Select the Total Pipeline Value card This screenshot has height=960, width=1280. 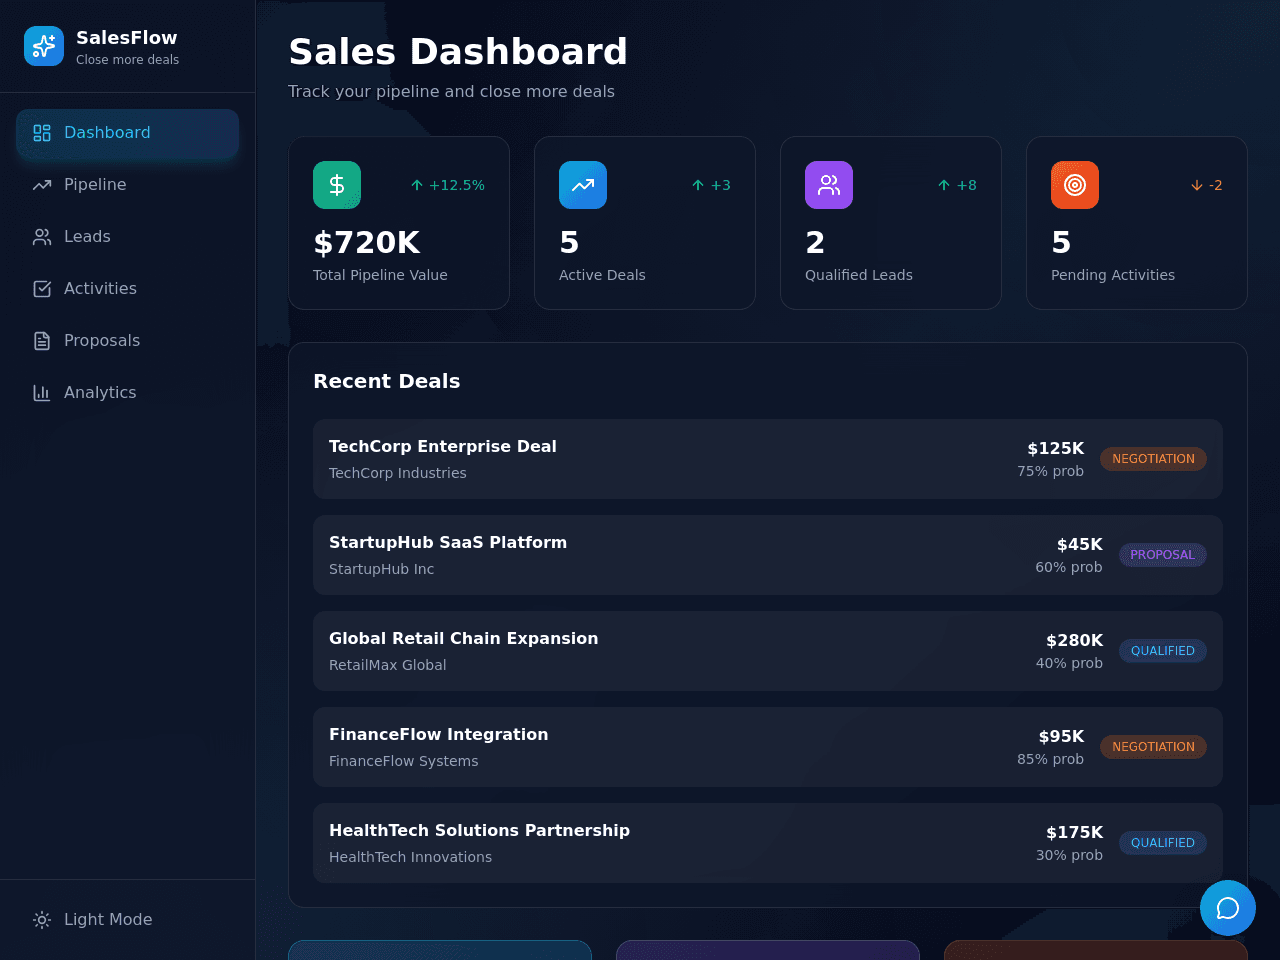(399, 223)
